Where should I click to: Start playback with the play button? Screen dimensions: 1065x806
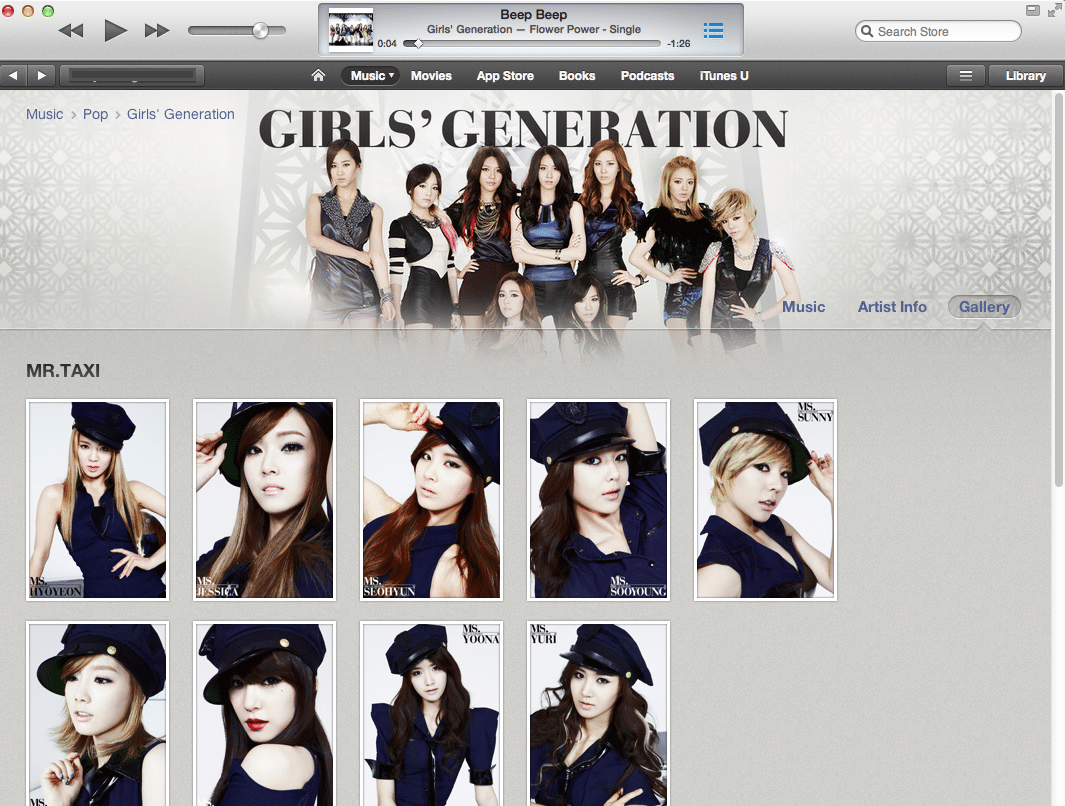pos(115,31)
